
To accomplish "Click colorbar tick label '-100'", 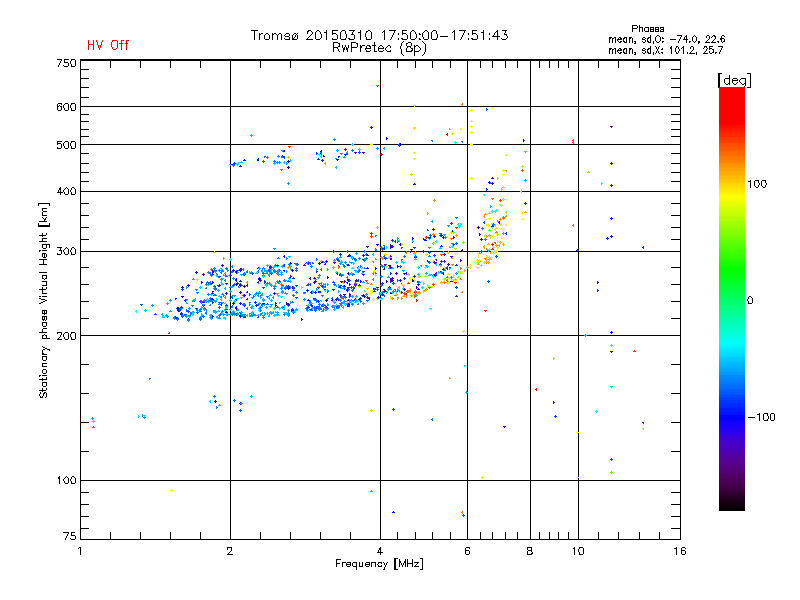I will (761, 417).
